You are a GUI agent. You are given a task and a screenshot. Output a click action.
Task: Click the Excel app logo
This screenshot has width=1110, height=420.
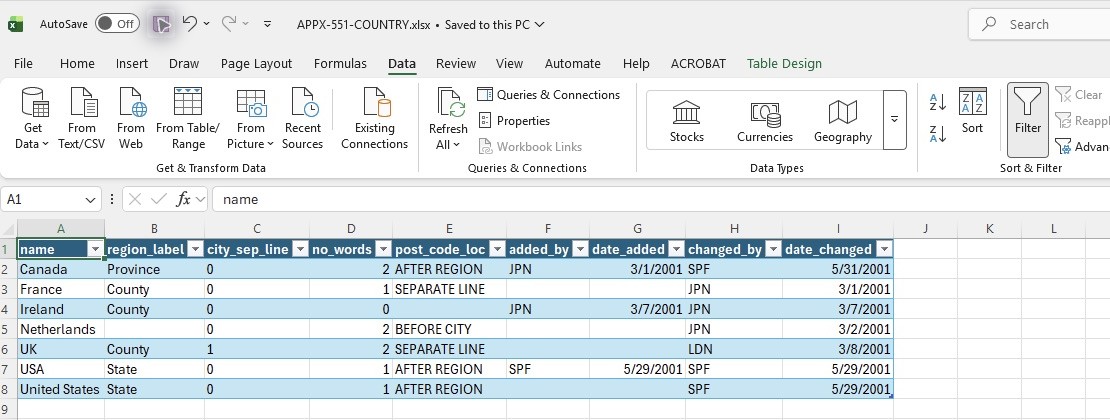click(x=16, y=24)
